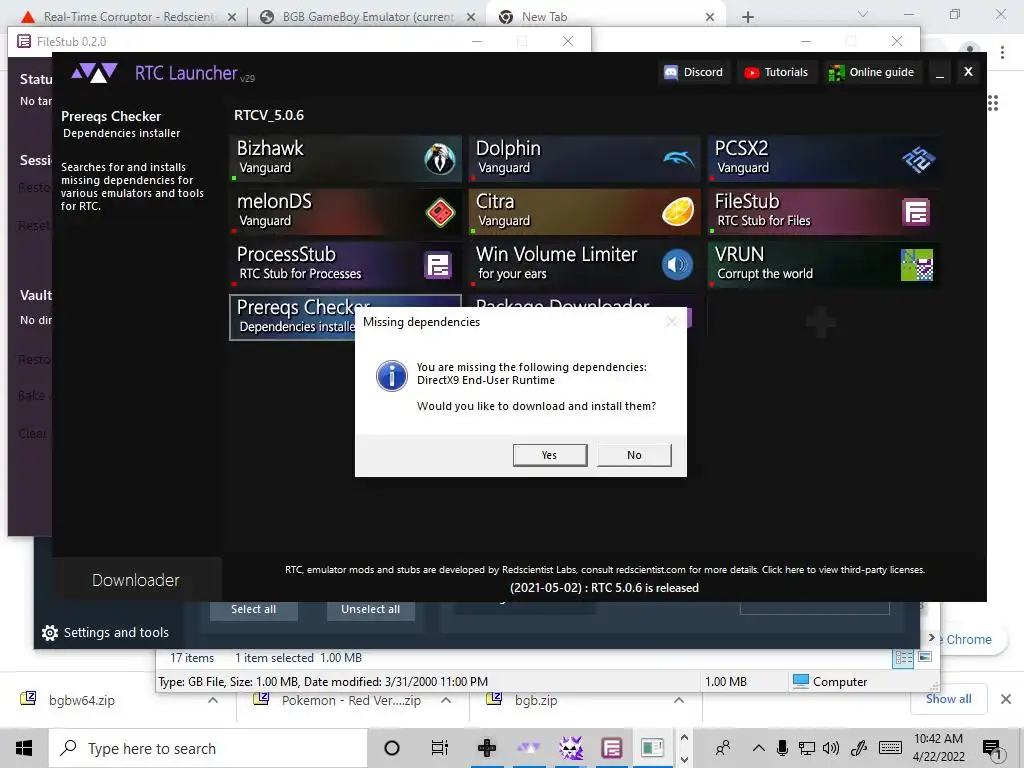Image resolution: width=1024 pixels, height=768 pixels.
Task: Open the Tutorials YouTube link
Action: click(776, 72)
